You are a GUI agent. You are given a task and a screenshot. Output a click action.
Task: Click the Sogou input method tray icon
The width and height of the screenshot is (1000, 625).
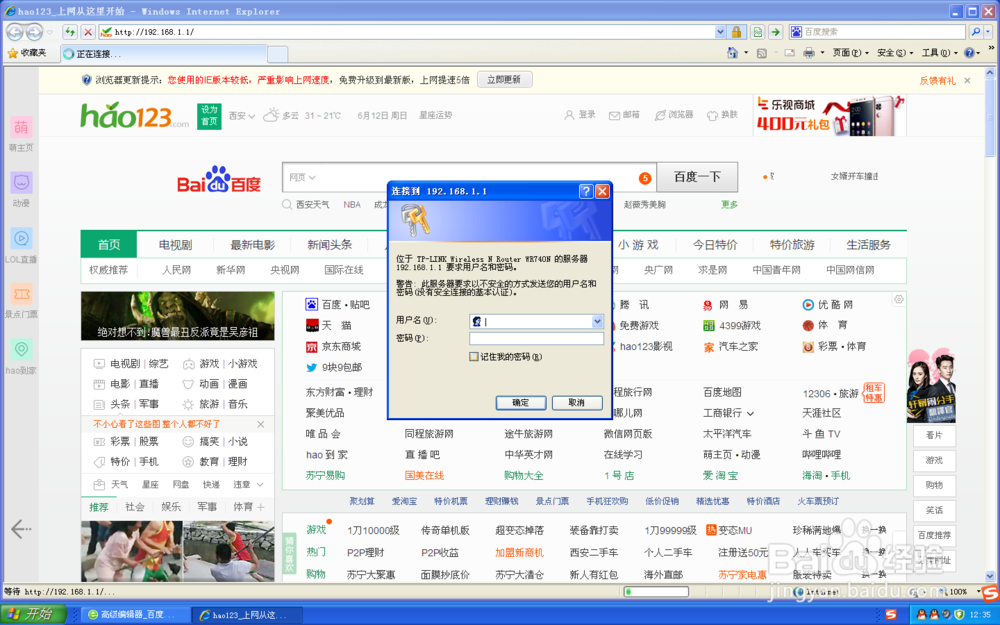891,615
